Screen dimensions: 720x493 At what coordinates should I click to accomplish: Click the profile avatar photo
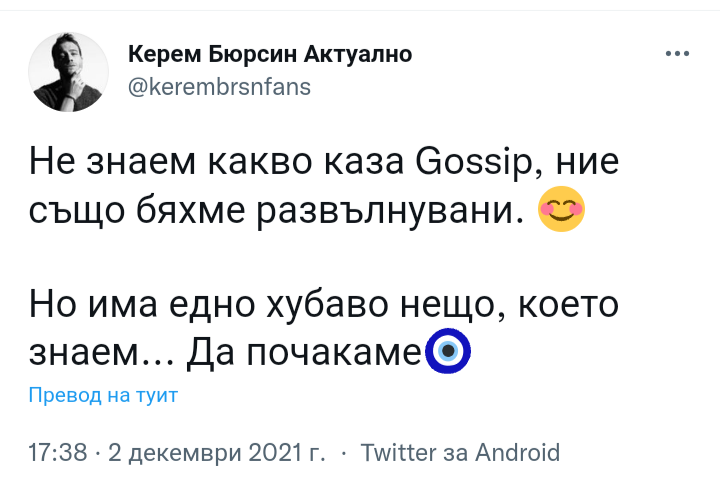66,70
